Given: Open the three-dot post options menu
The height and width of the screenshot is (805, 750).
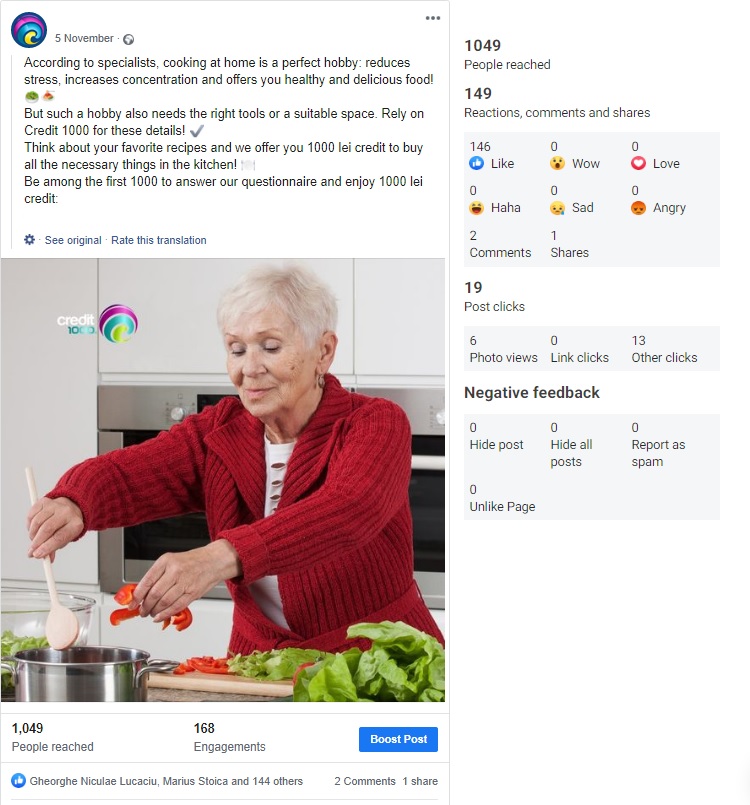Looking at the screenshot, I should point(433,18).
